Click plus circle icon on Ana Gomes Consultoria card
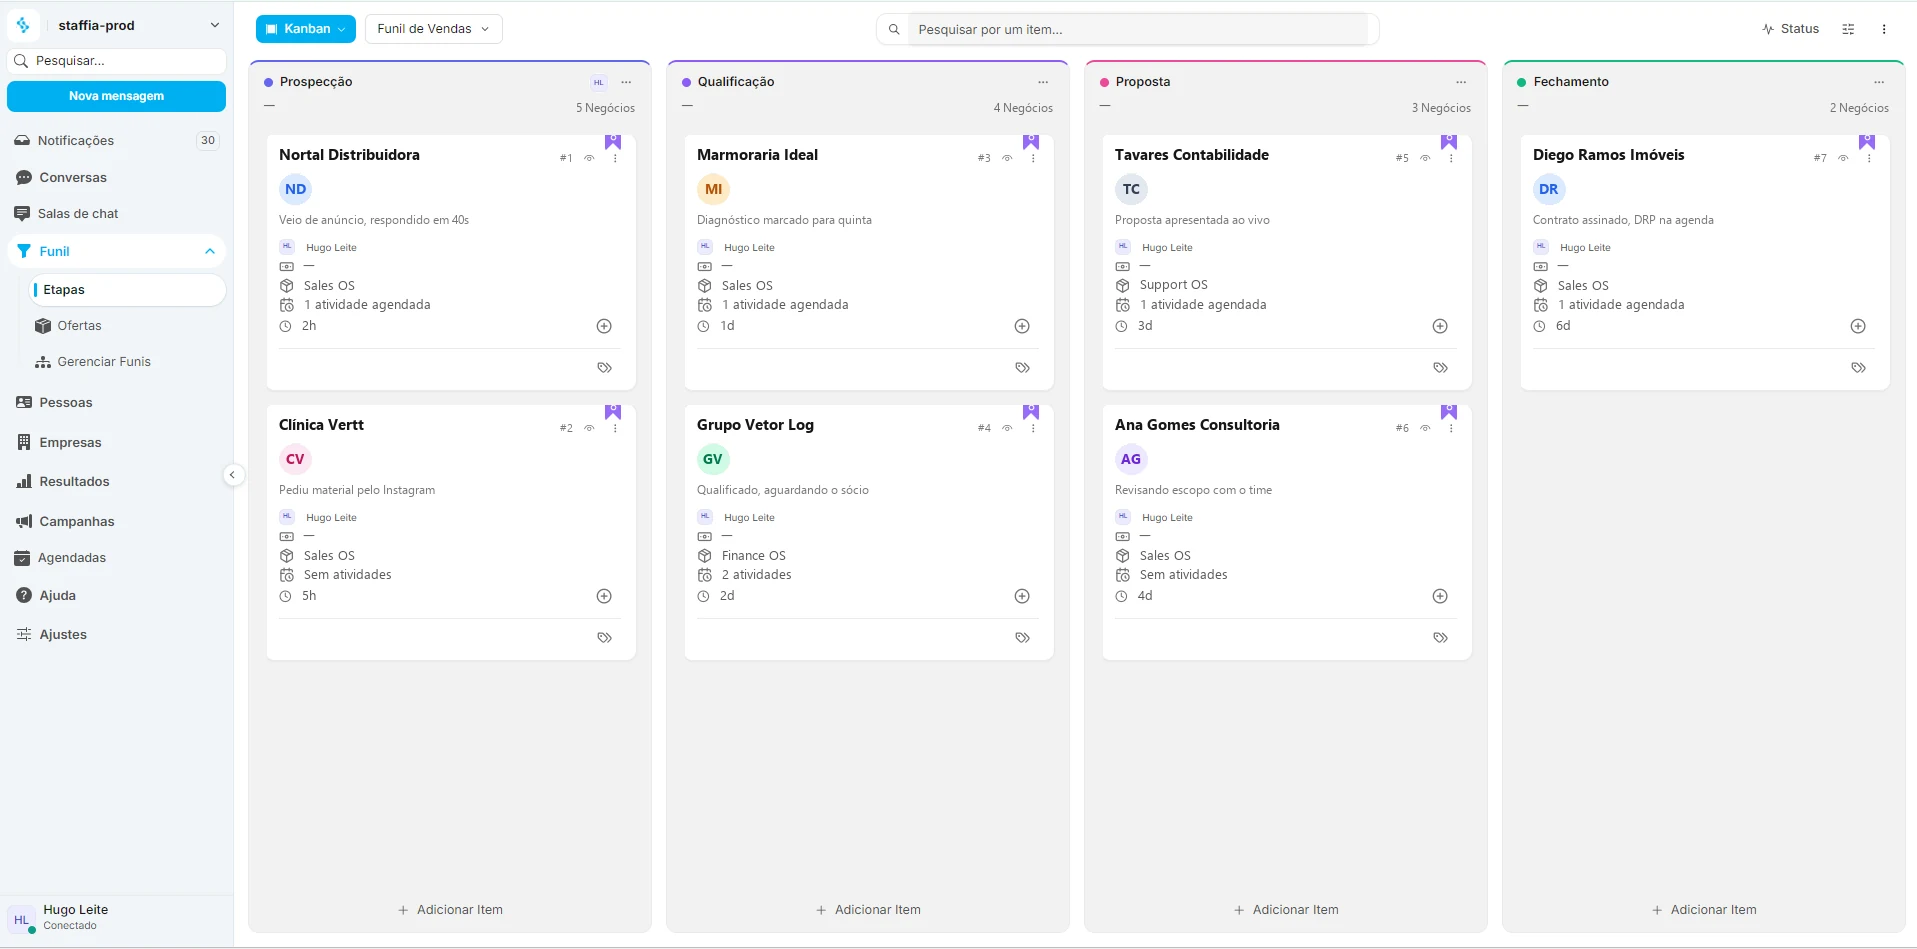Screen dimensions: 1917x949 1440,596
